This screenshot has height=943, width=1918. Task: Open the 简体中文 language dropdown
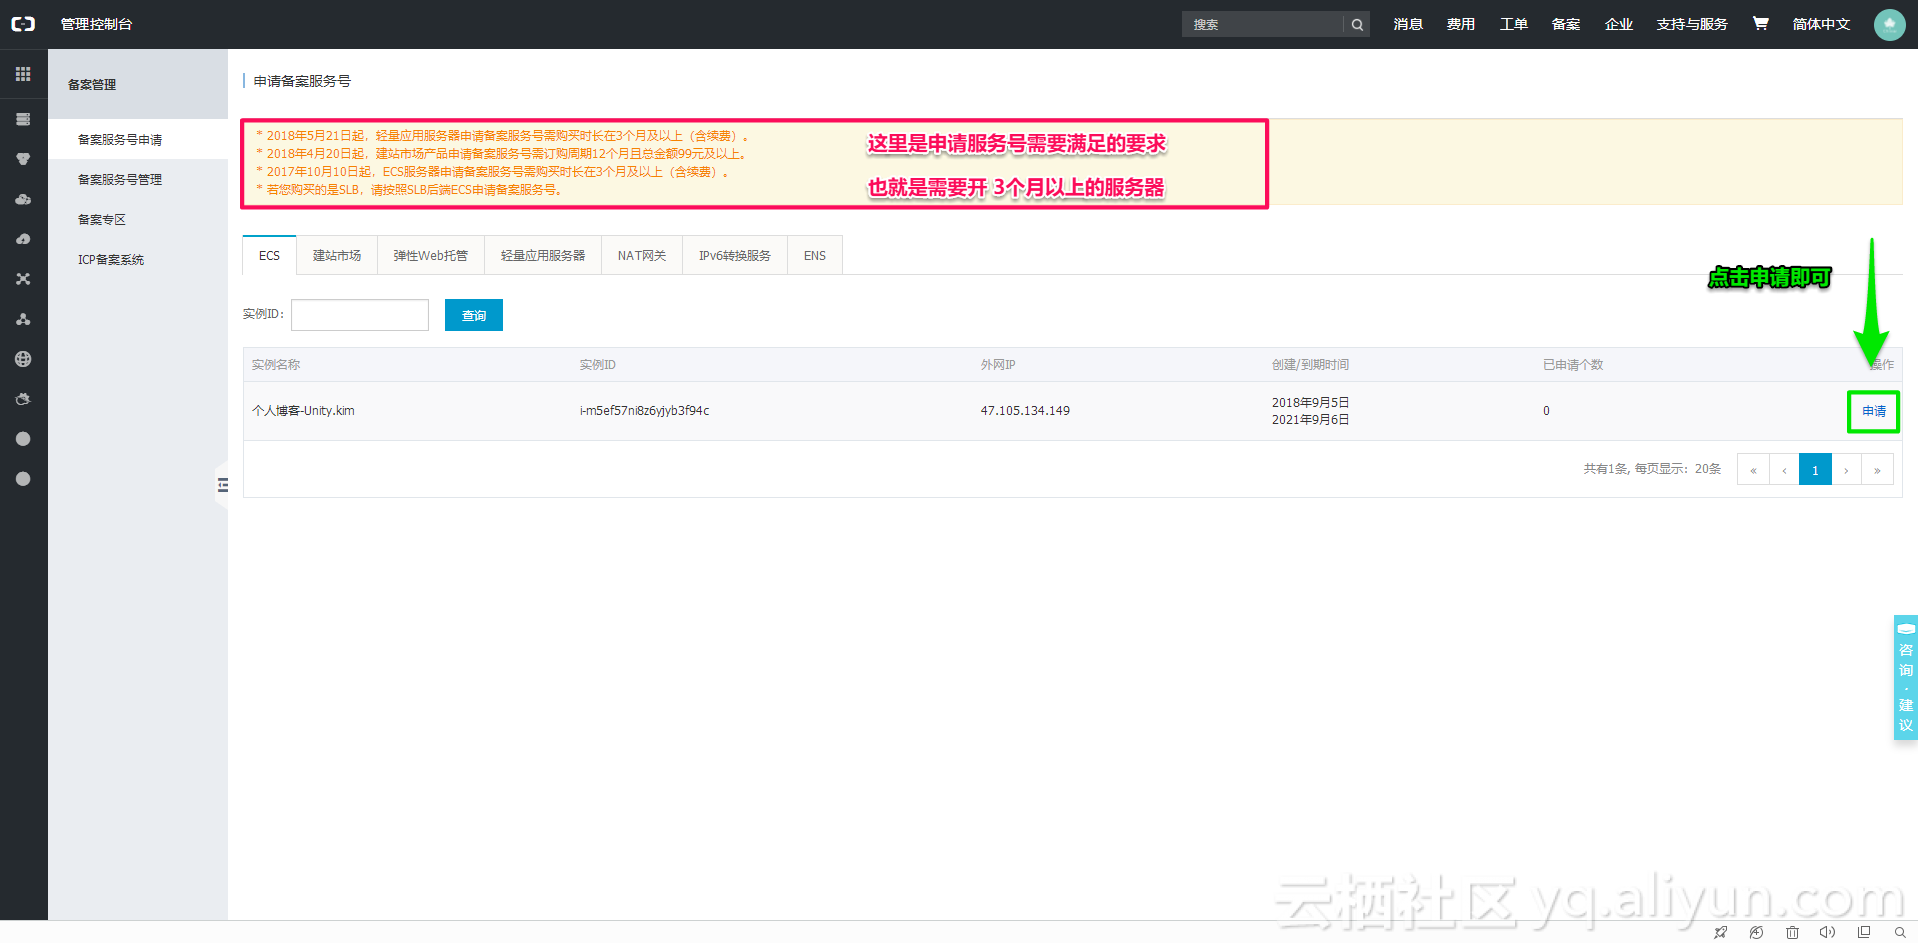[x=1820, y=23]
